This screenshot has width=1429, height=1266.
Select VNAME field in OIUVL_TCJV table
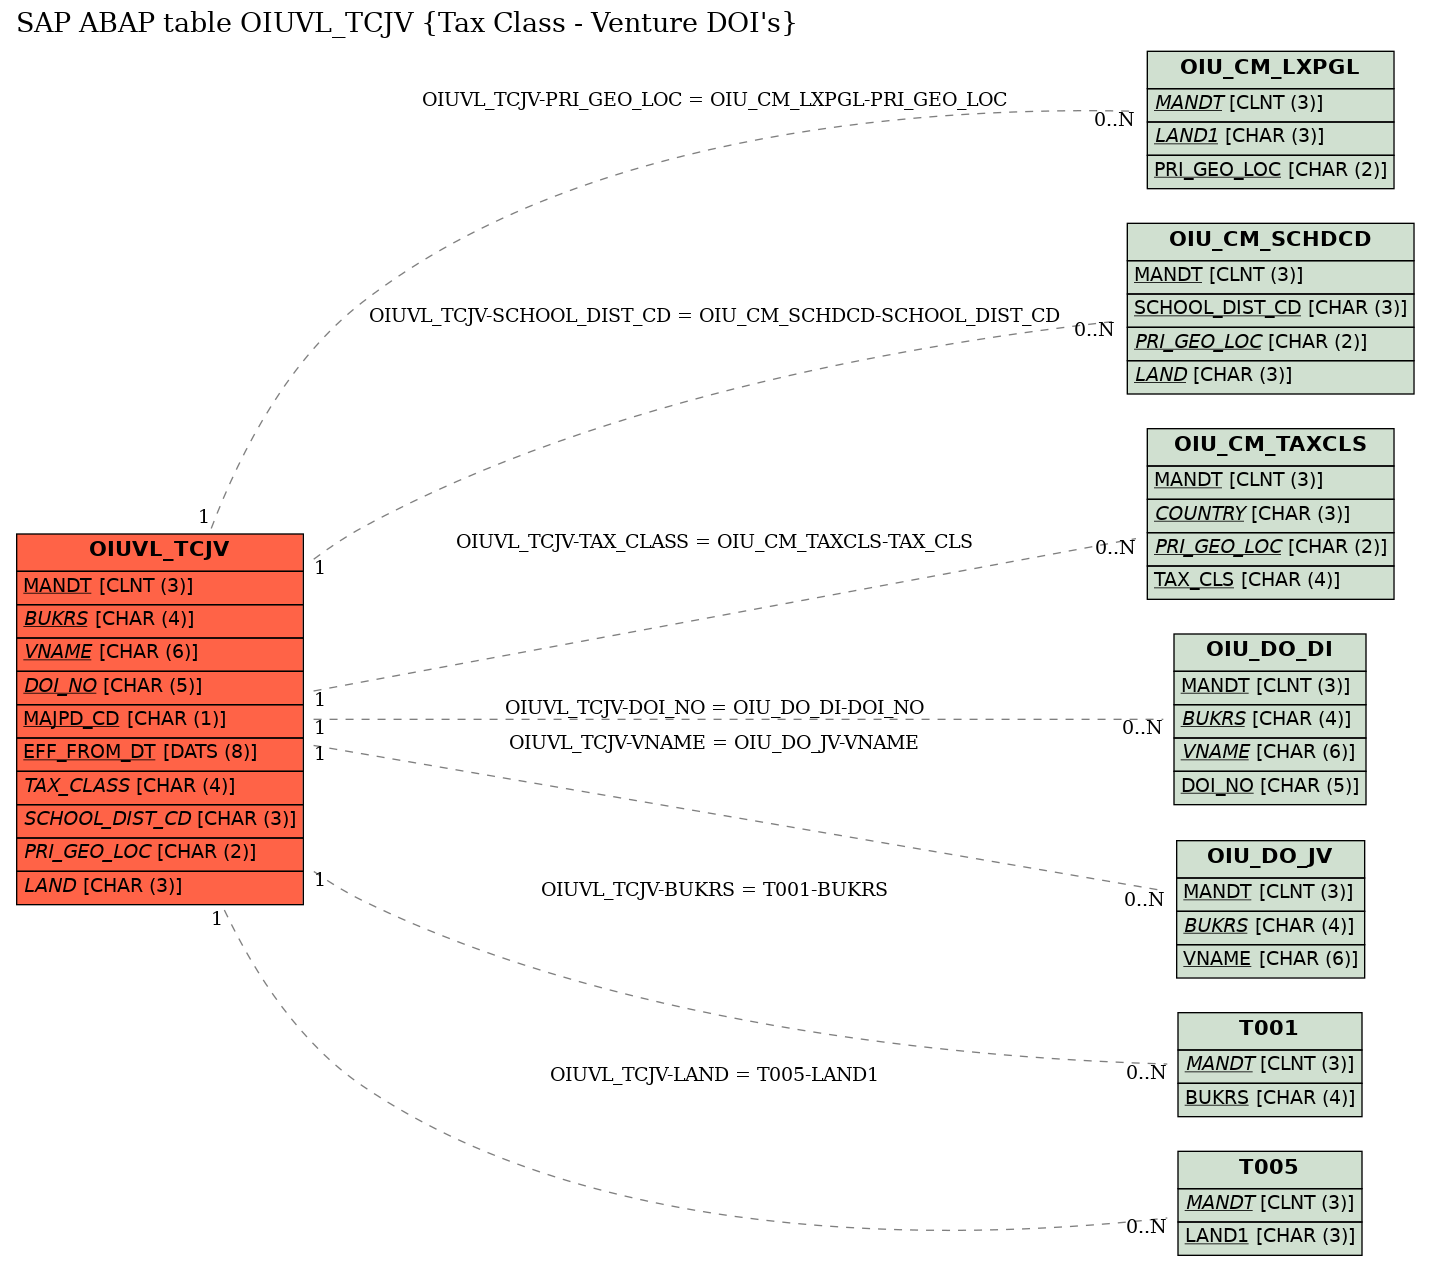(160, 653)
